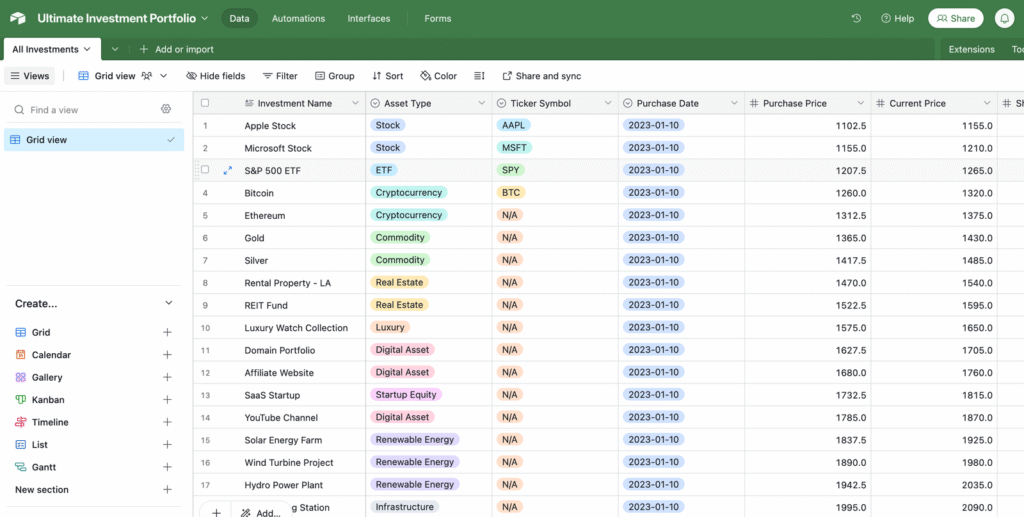Image resolution: width=1024 pixels, height=517 pixels.
Task: Open Hide fields in the toolbar
Action: [x=216, y=76]
